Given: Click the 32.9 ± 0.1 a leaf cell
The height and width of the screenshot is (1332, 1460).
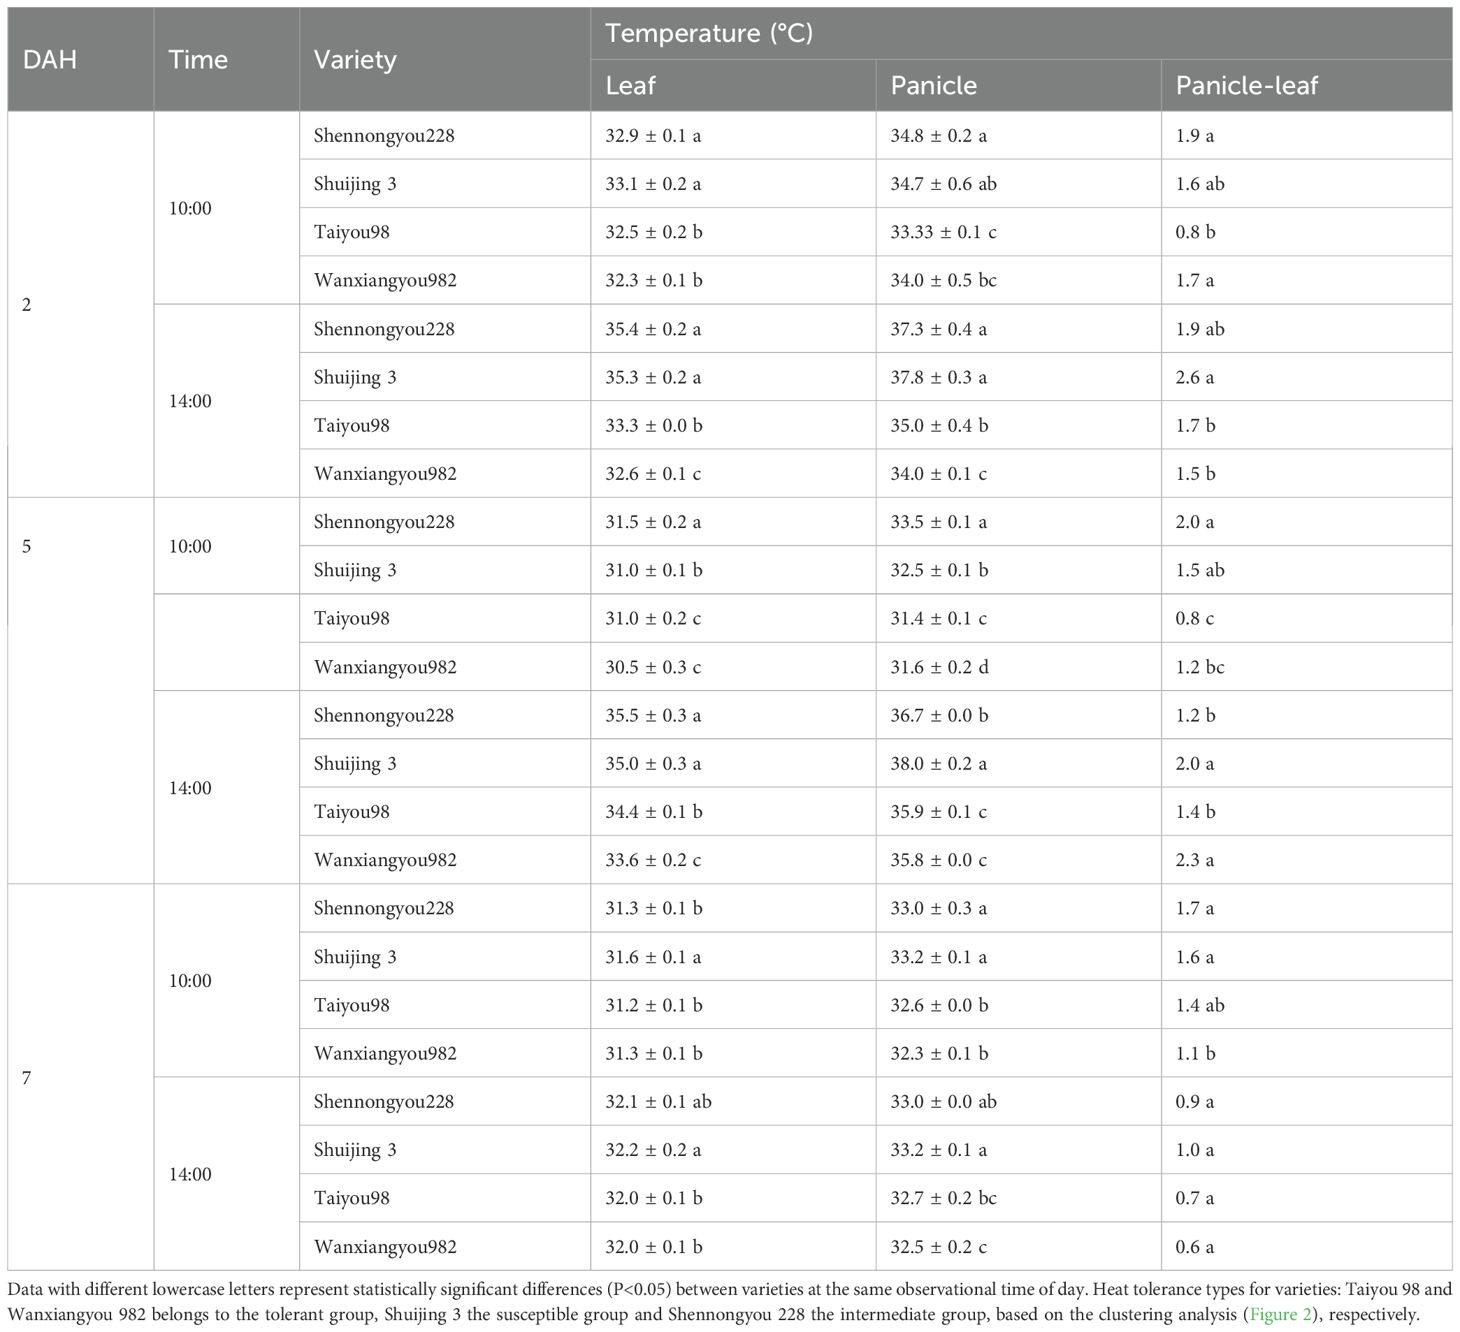Looking at the screenshot, I should pos(653,136).
